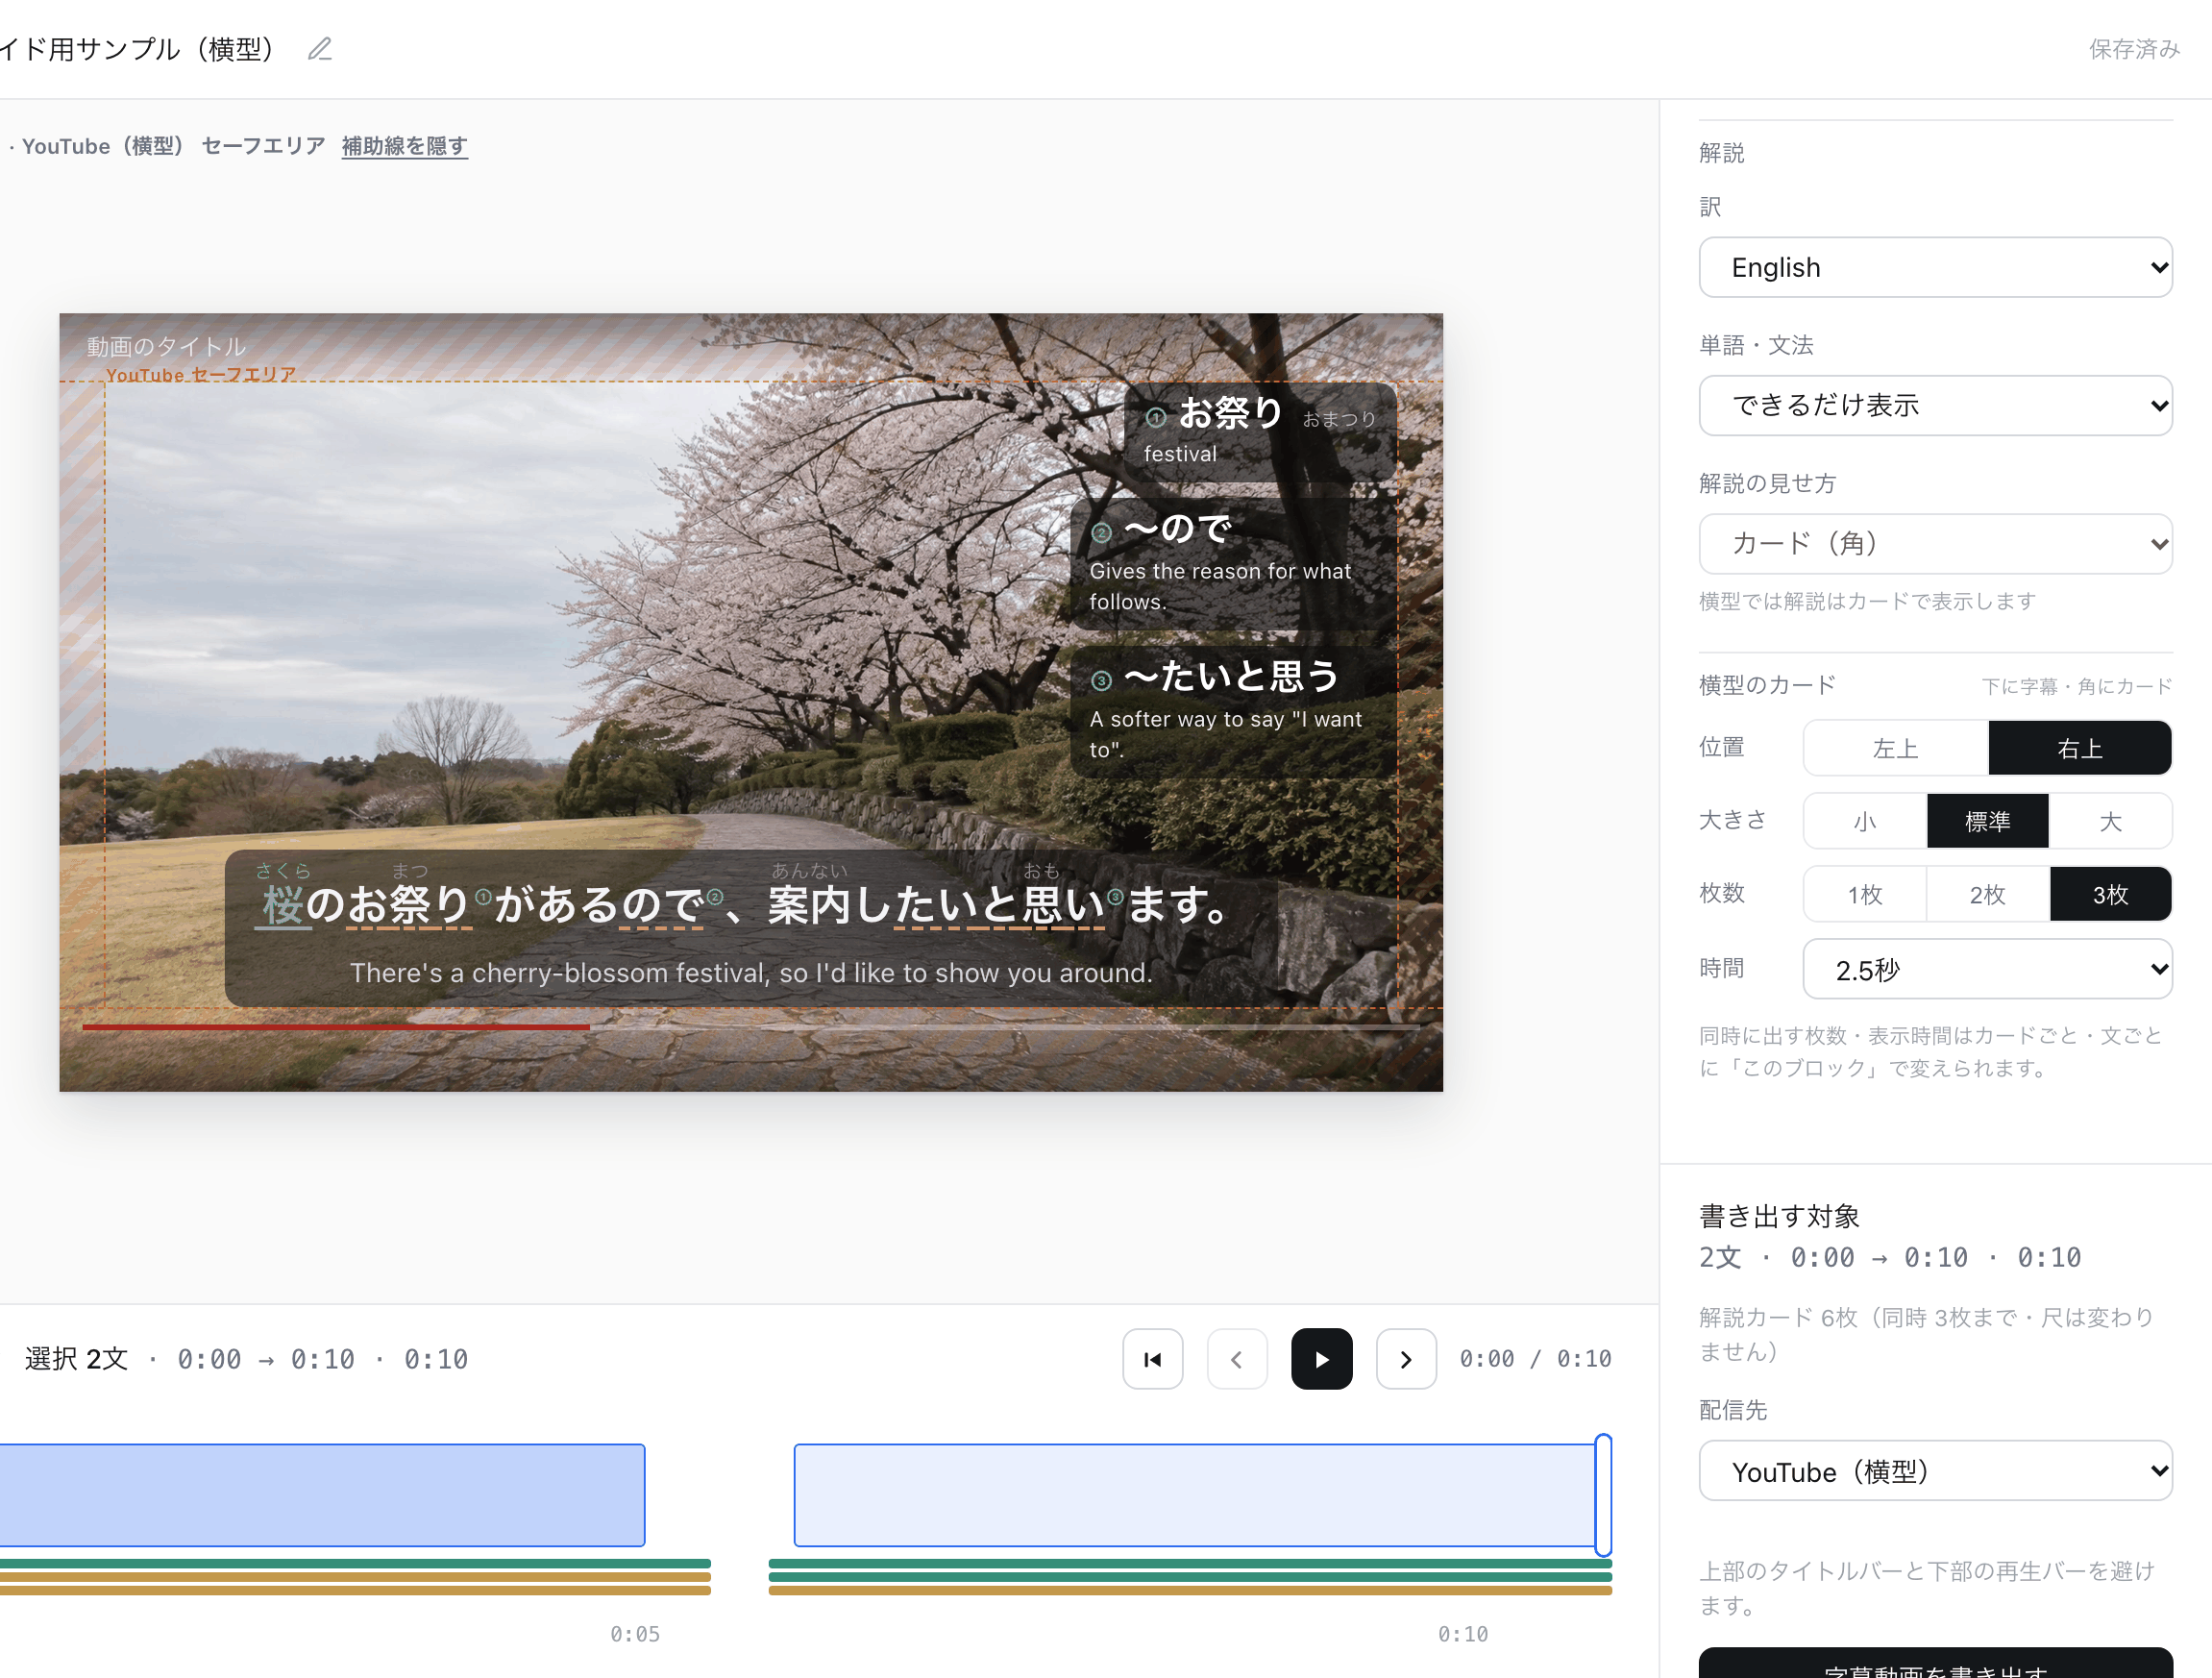Viewport: 2212px width, 1678px height.
Task: Set card position to 左上
Action: pos(1895,748)
